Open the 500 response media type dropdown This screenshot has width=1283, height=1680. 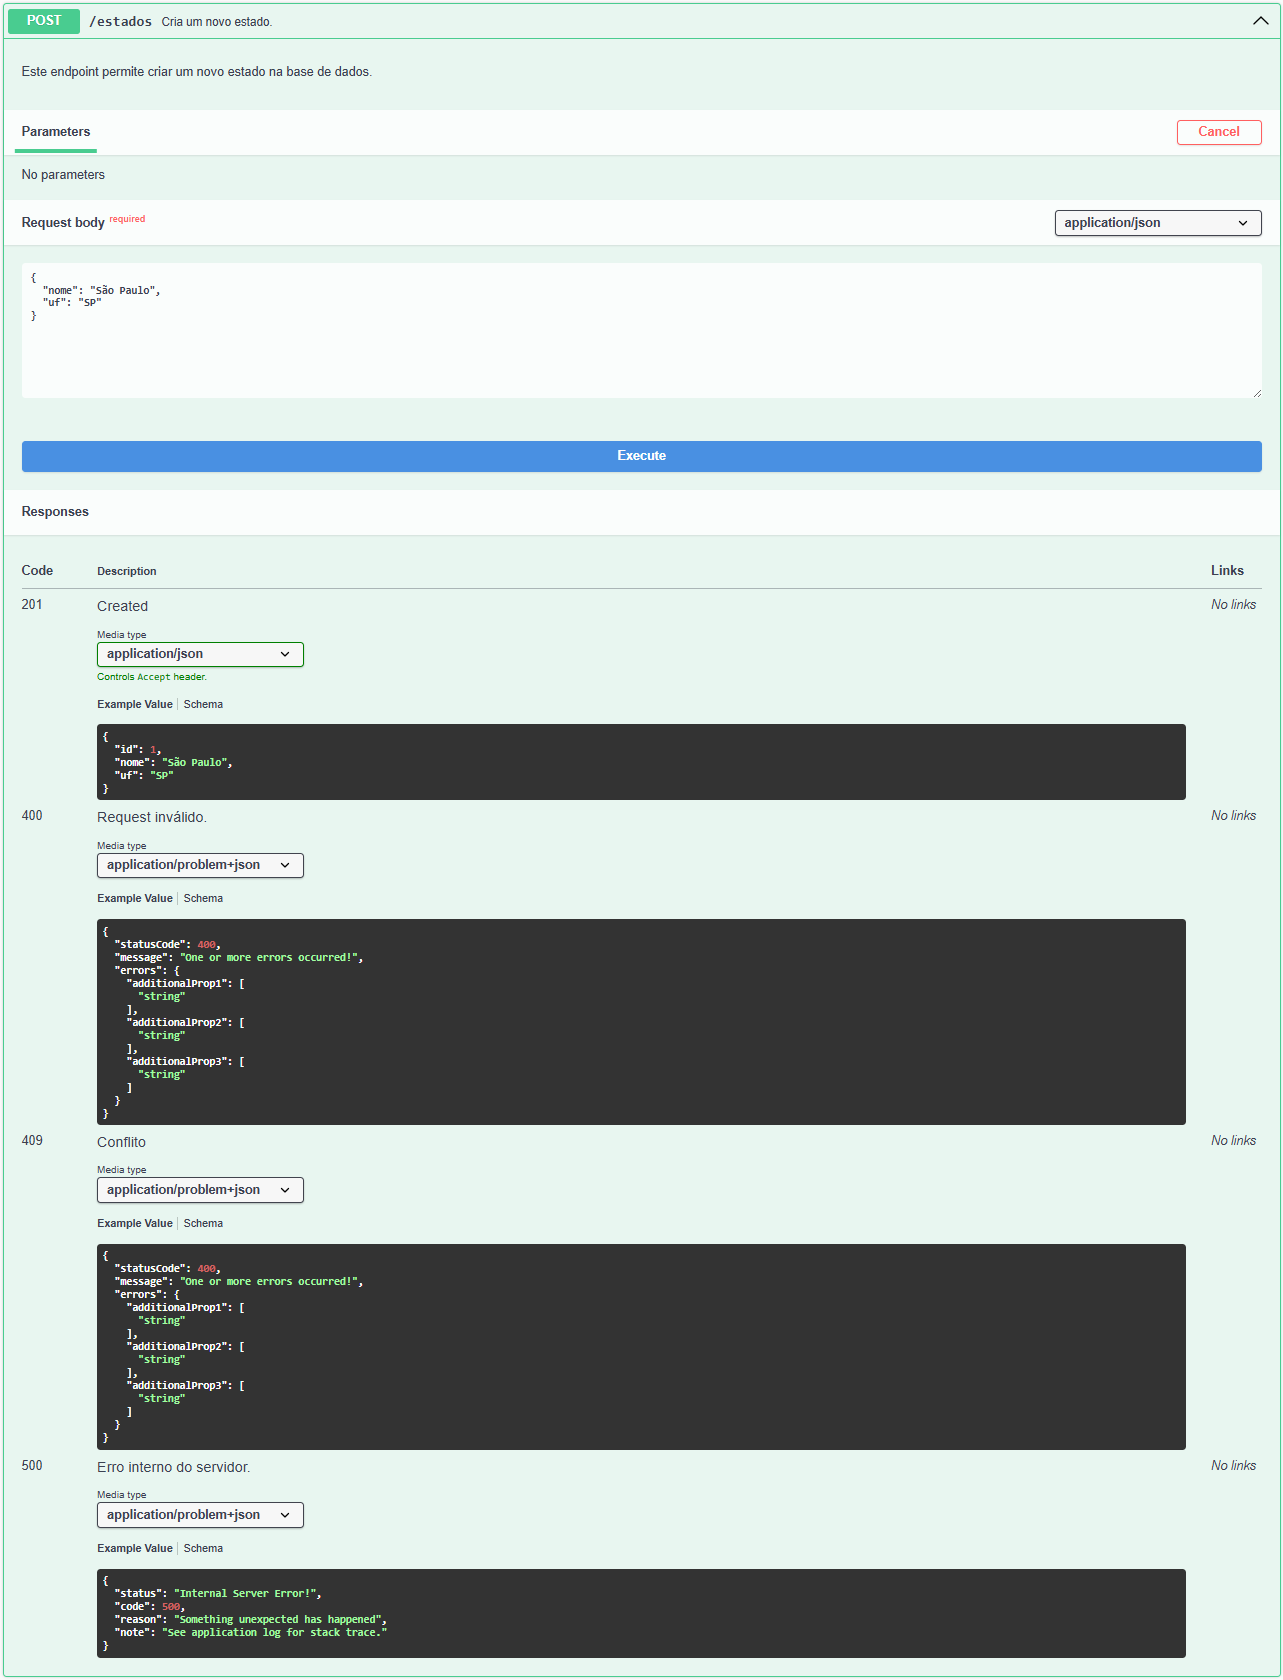pyautogui.click(x=200, y=1515)
